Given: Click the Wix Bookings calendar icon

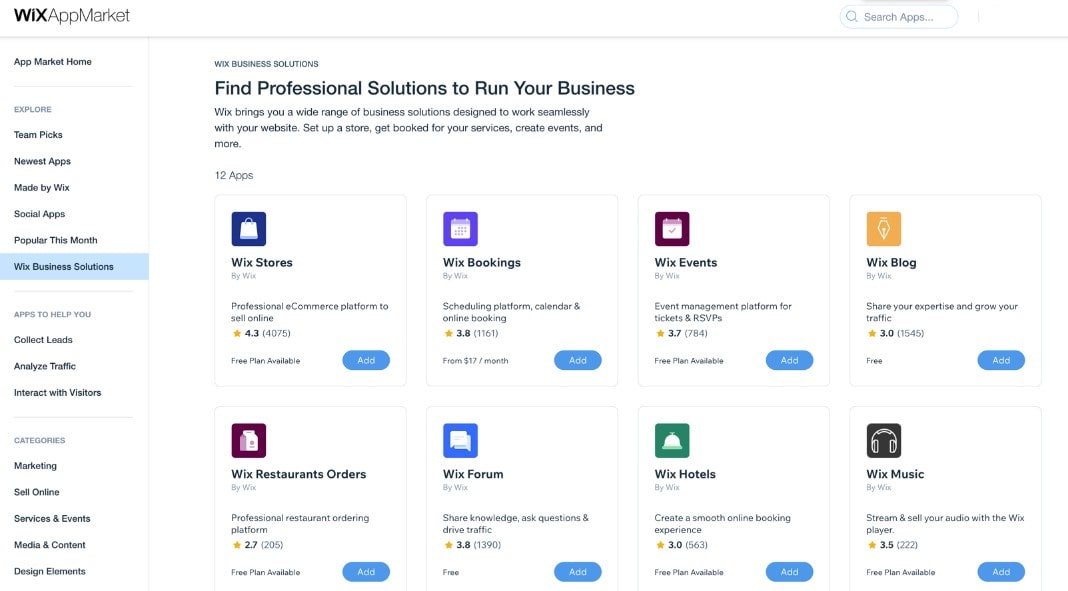Looking at the screenshot, I should pos(460,229).
